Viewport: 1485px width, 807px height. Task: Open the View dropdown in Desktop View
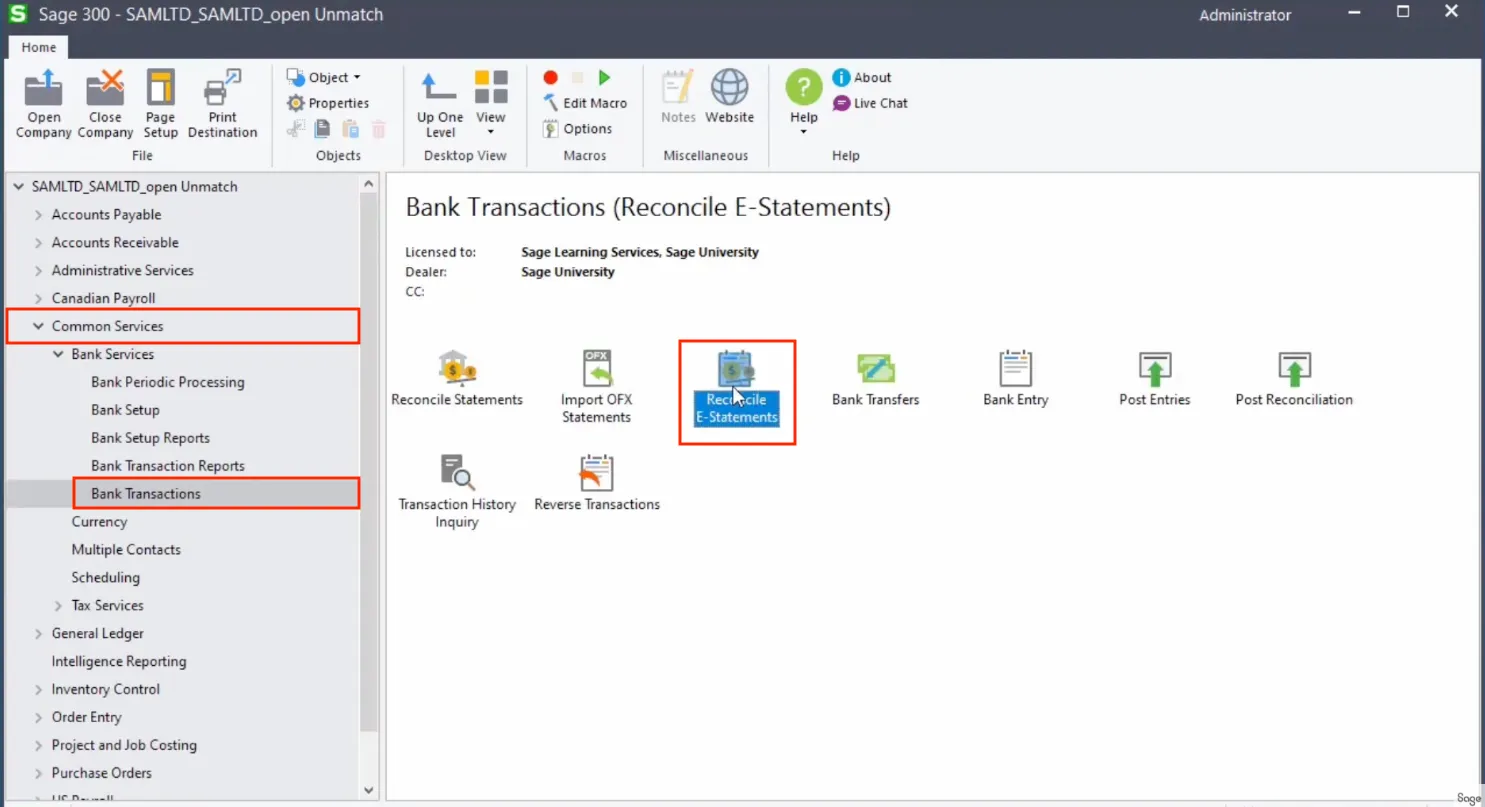491,104
